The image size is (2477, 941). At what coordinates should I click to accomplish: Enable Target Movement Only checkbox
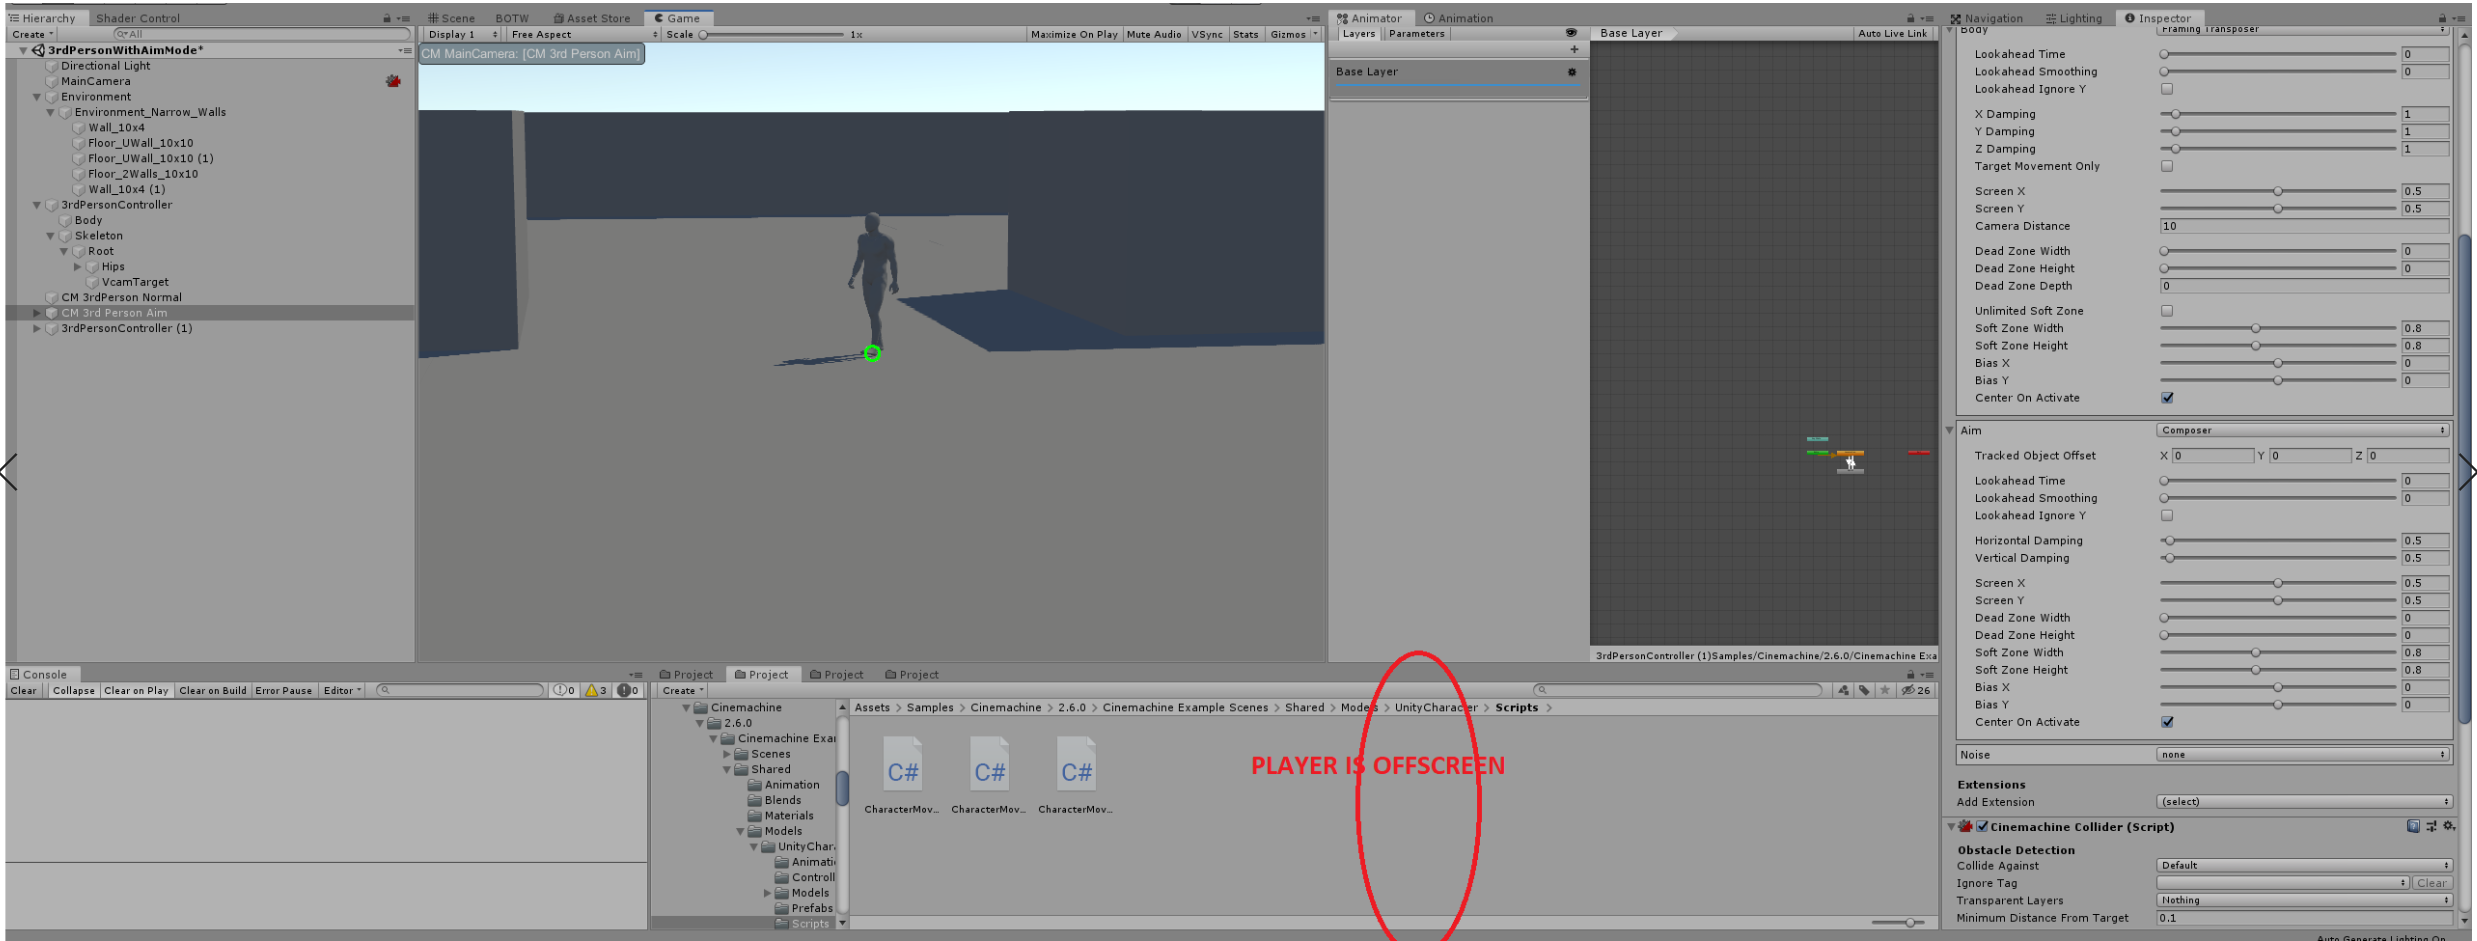2167,166
